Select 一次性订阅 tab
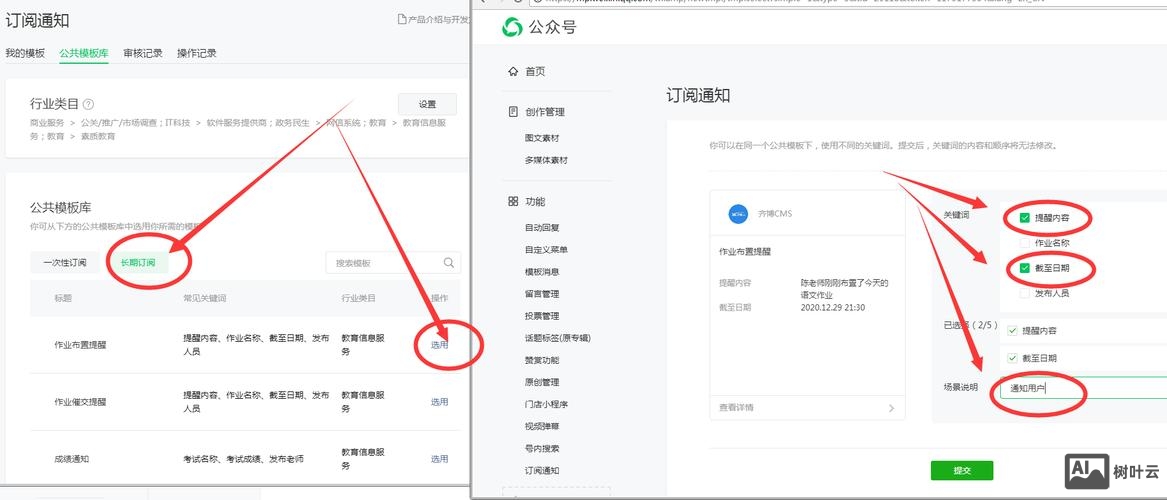Viewport: 1167px width, 500px height. coord(65,263)
